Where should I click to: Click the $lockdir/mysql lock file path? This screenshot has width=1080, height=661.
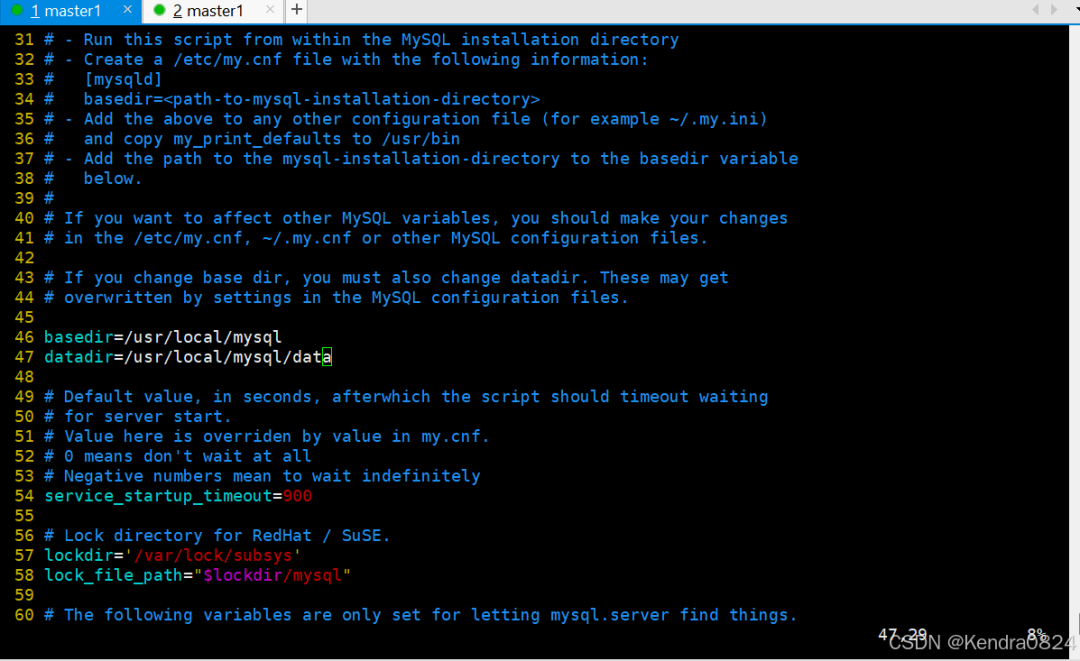(272, 575)
